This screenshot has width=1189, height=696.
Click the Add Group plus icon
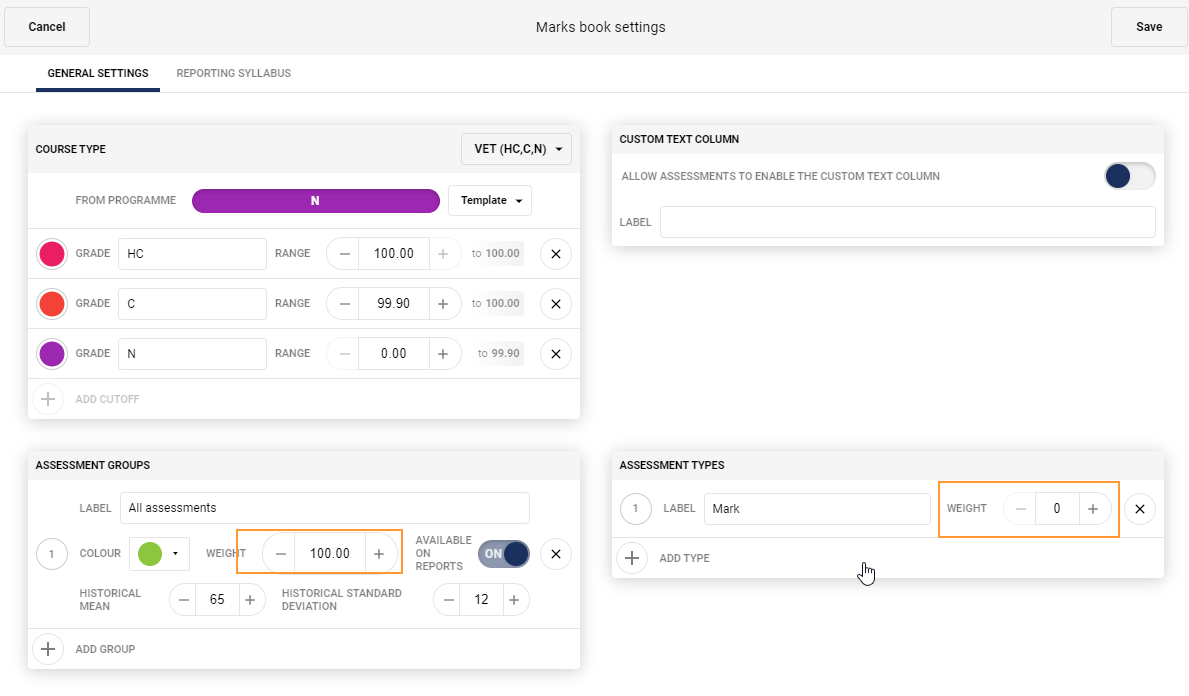pos(48,648)
